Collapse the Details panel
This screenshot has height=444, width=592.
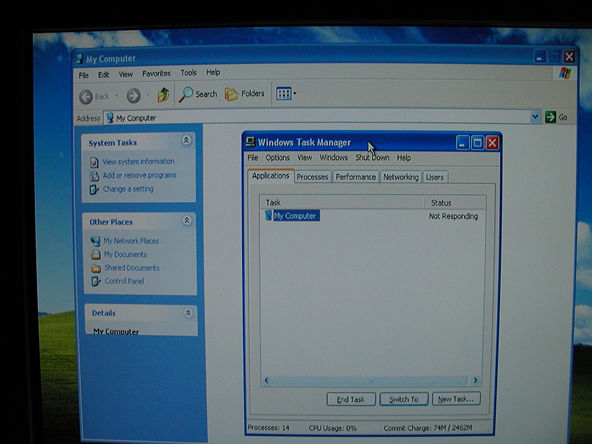(188, 313)
